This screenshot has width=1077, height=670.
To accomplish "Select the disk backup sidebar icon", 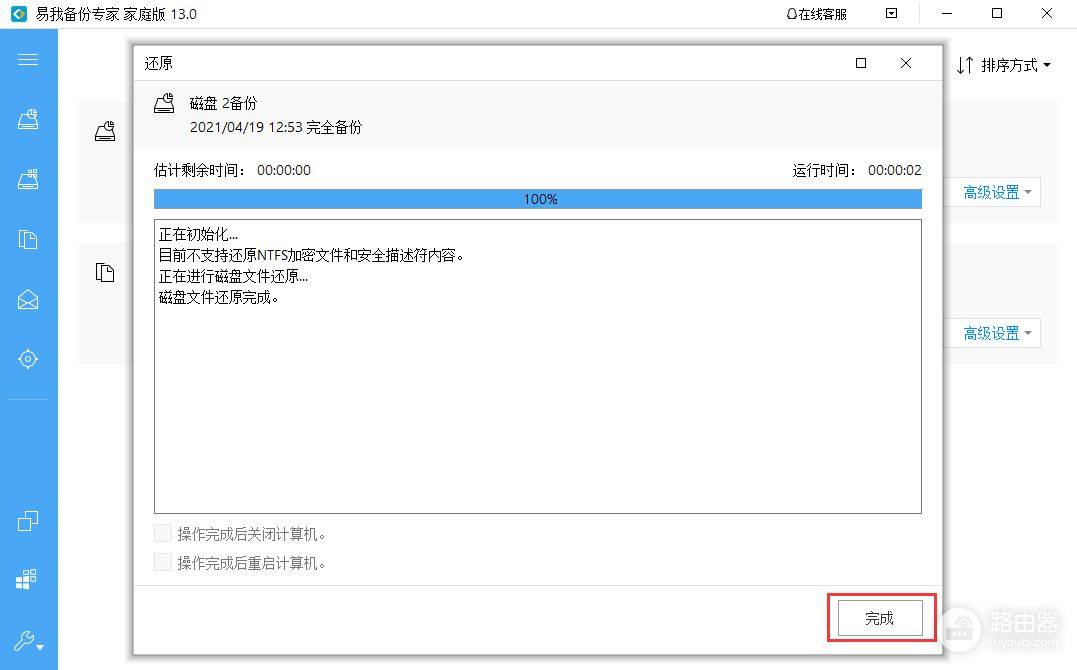I will pos(28,120).
